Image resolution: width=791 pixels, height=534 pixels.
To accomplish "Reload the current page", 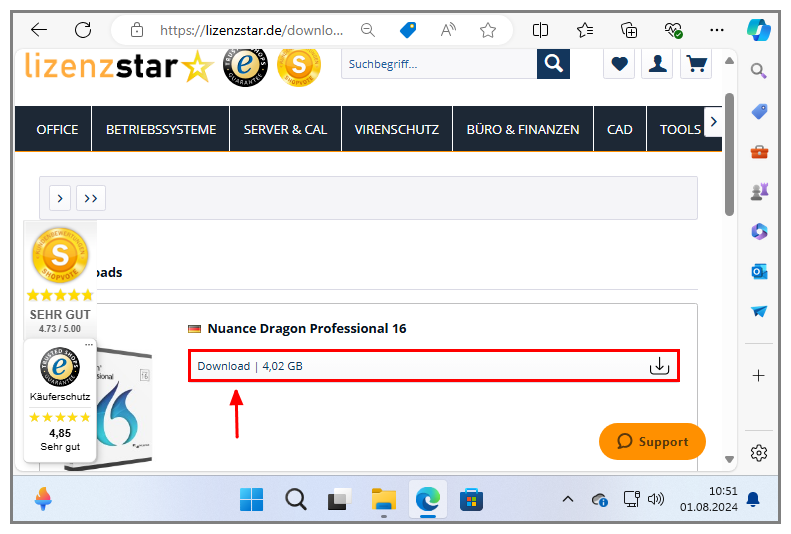I will point(83,30).
